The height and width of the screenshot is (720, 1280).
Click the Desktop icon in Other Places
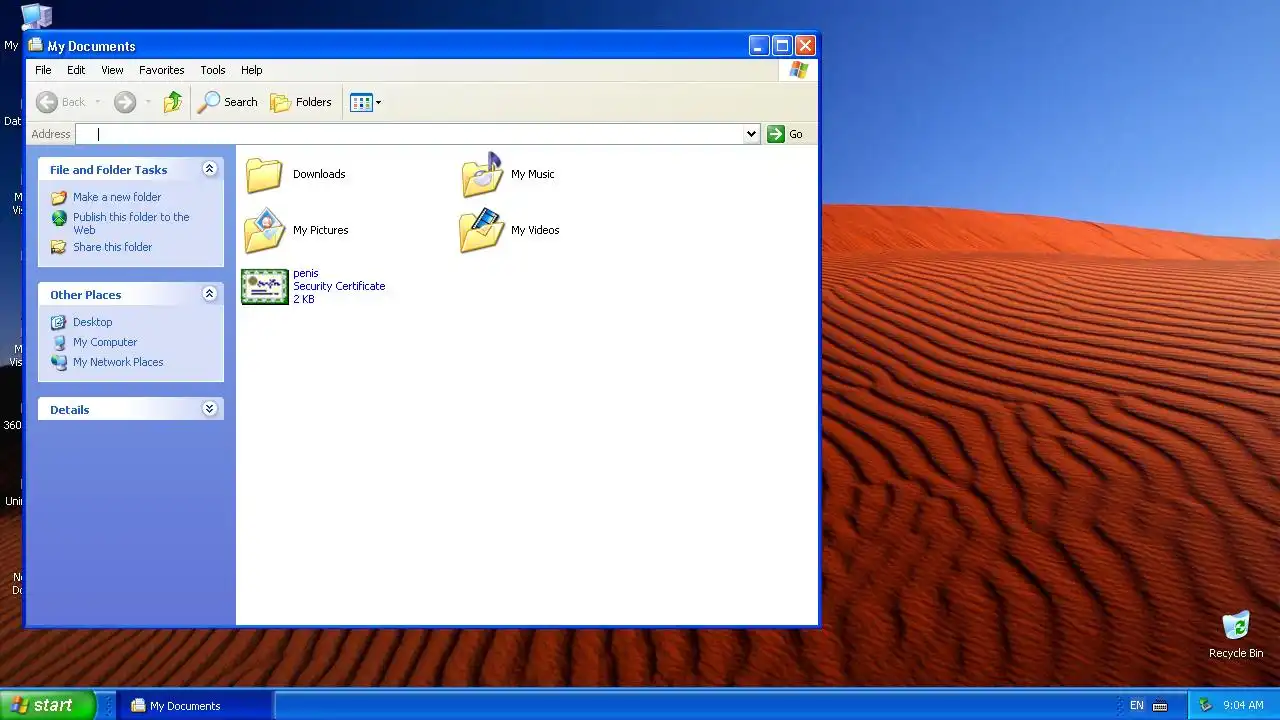point(59,322)
